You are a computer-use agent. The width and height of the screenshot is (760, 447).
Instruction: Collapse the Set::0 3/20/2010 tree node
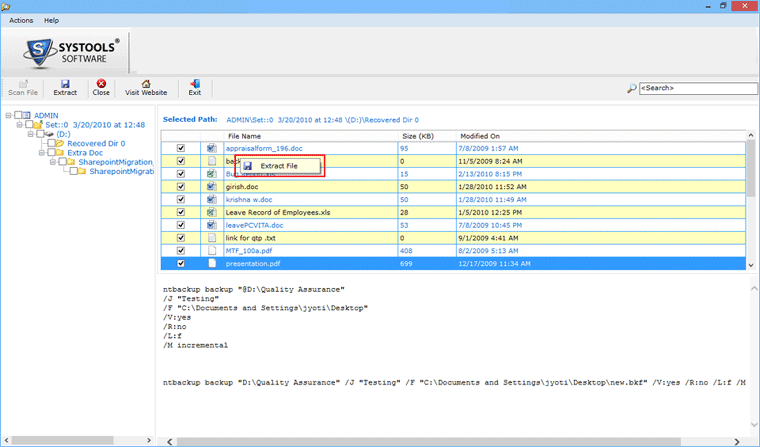pyautogui.click(x=19, y=125)
